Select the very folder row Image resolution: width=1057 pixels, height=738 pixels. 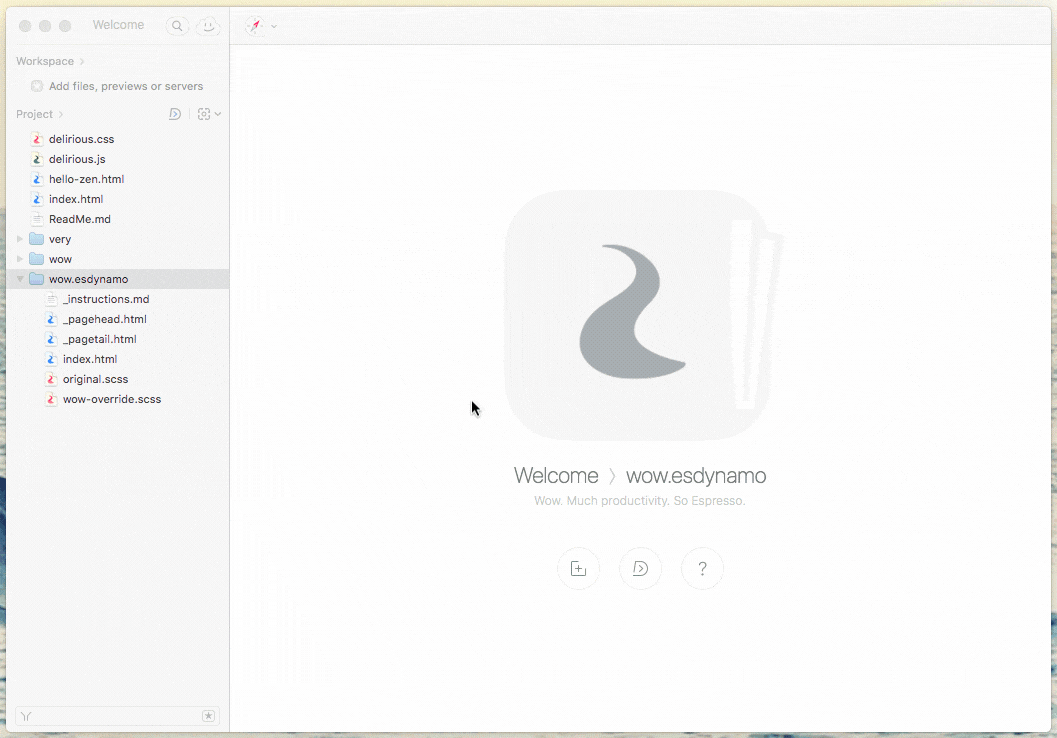coord(117,239)
